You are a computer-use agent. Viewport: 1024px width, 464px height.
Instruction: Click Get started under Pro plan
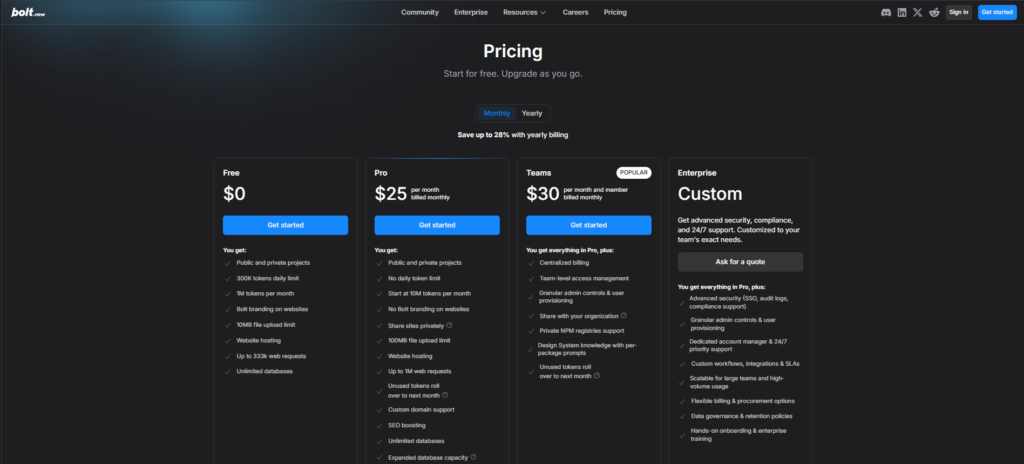point(437,225)
